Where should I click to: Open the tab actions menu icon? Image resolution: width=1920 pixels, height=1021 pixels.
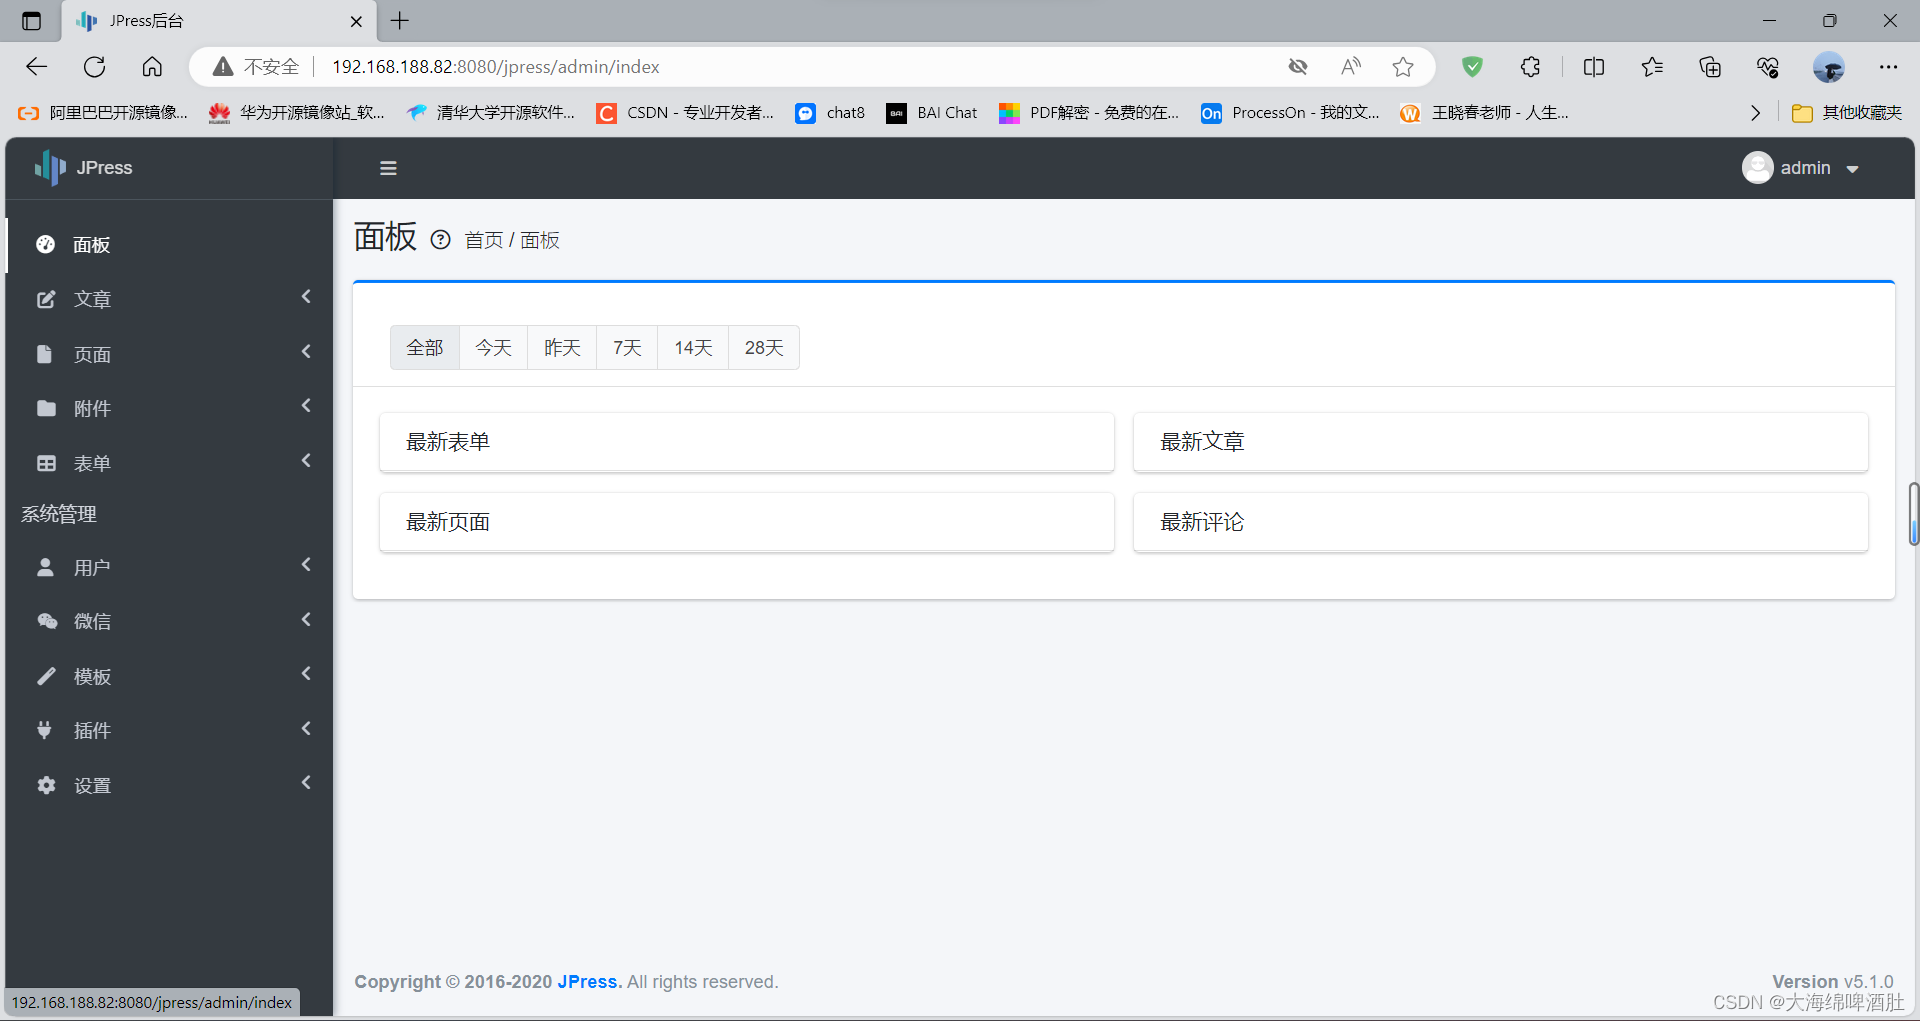coord(31,21)
